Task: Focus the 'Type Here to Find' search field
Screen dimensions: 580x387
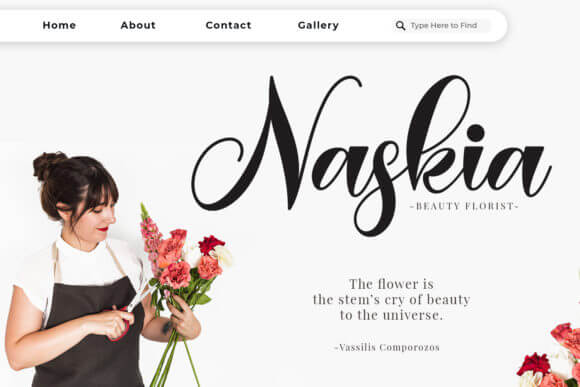Action: pyautogui.click(x=443, y=26)
